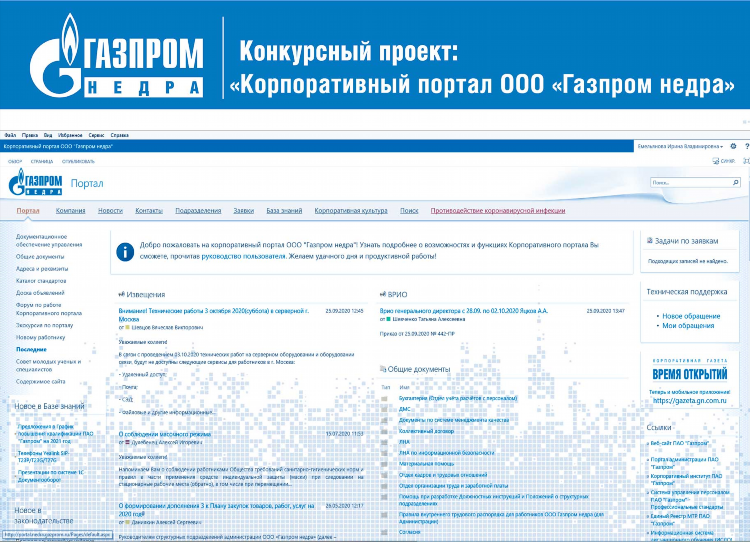Viewport: 750px width, 542px height.
Task: Open the ЛНА по информационной безопасности folder link
Action: pos(447,453)
